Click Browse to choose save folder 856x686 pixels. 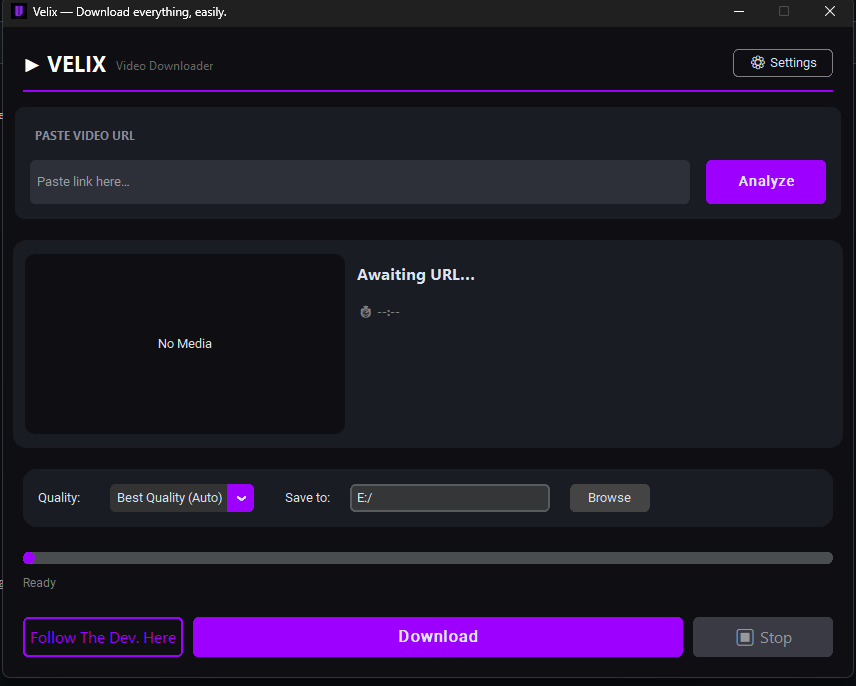[x=610, y=498]
